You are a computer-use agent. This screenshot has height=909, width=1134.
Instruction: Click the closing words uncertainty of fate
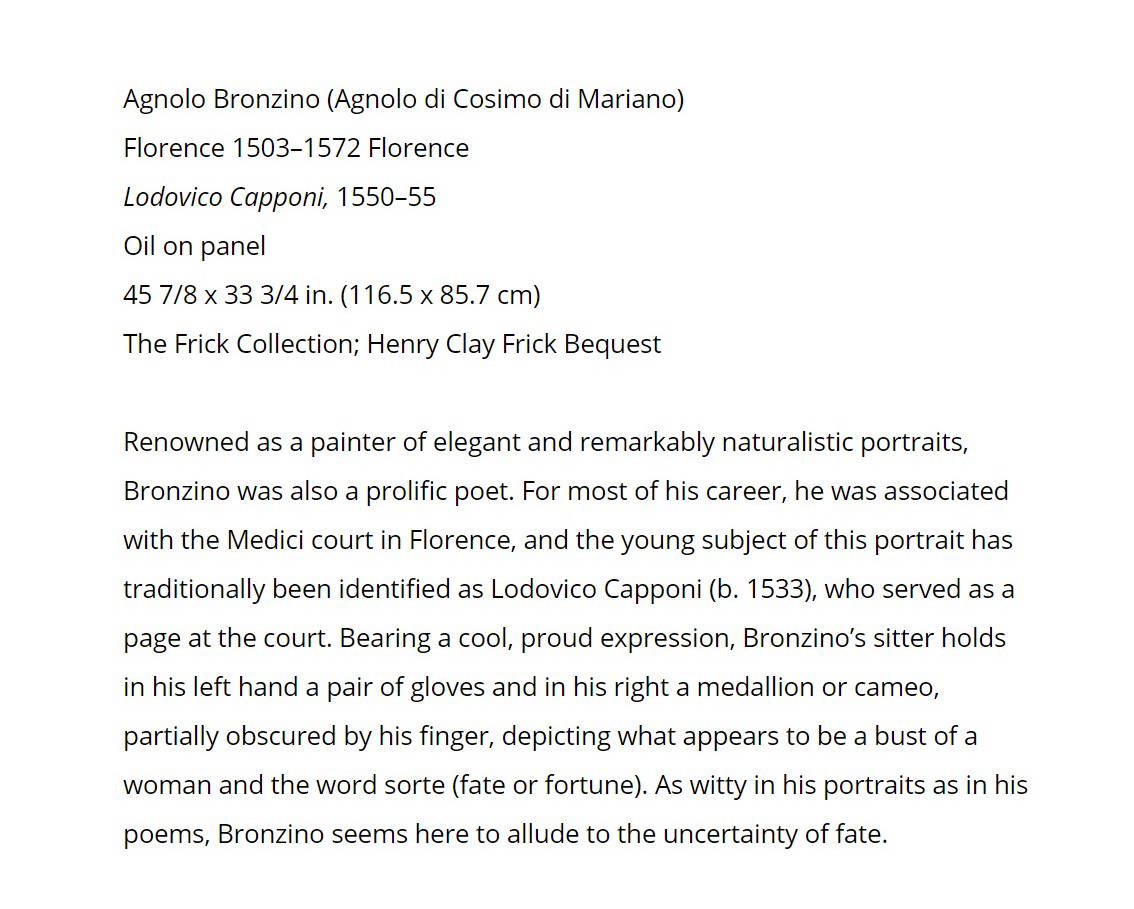775,835
